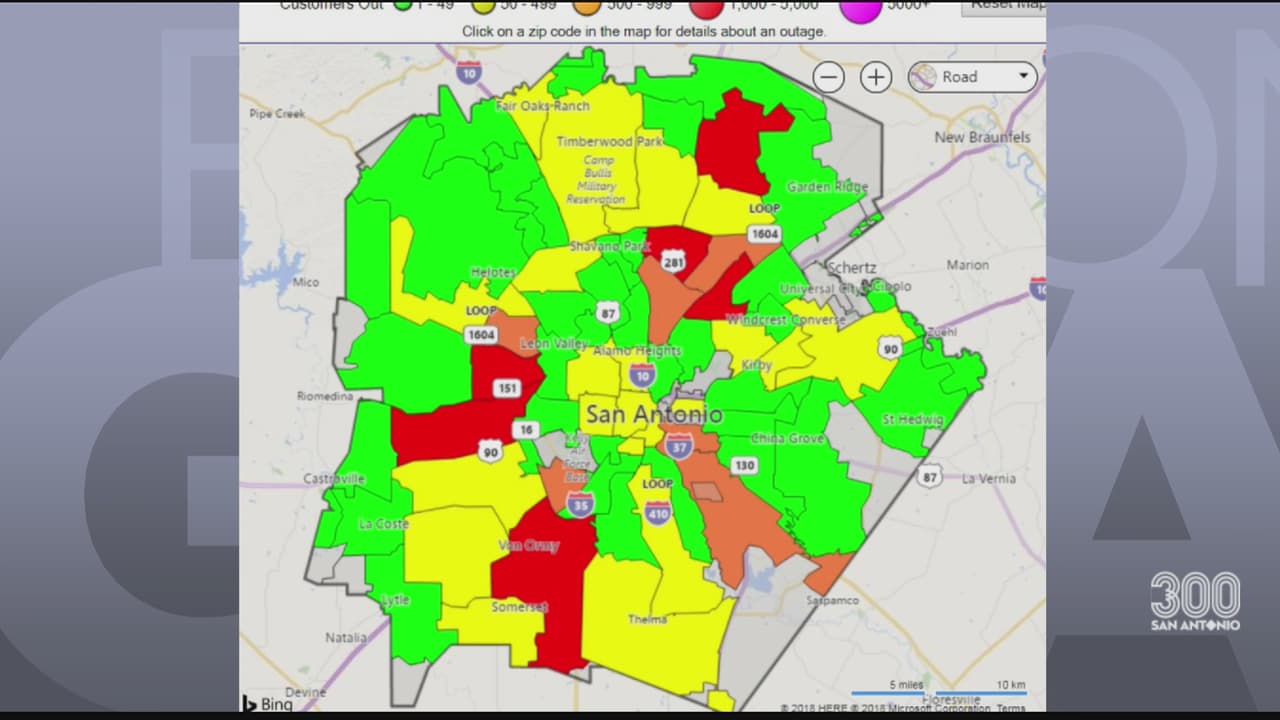Viewport: 1280px width, 720px height.
Task: Click the Loop 410 shield icon
Action: [x=657, y=512]
